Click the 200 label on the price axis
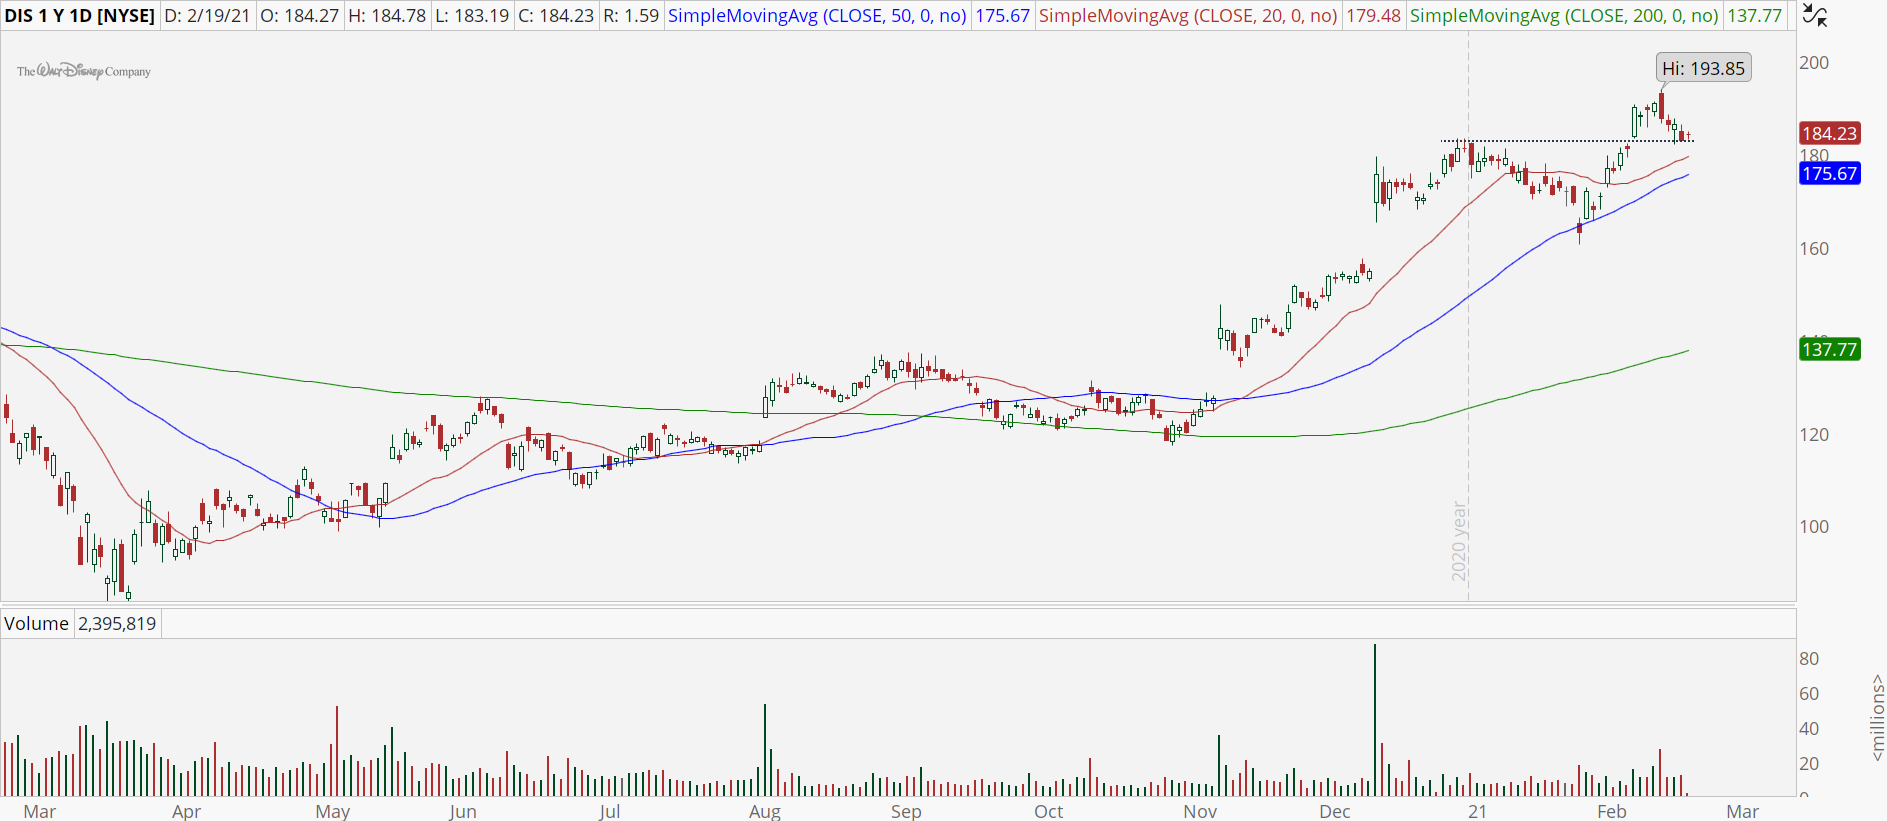Viewport: 1887px width, 821px height. (x=1814, y=63)
